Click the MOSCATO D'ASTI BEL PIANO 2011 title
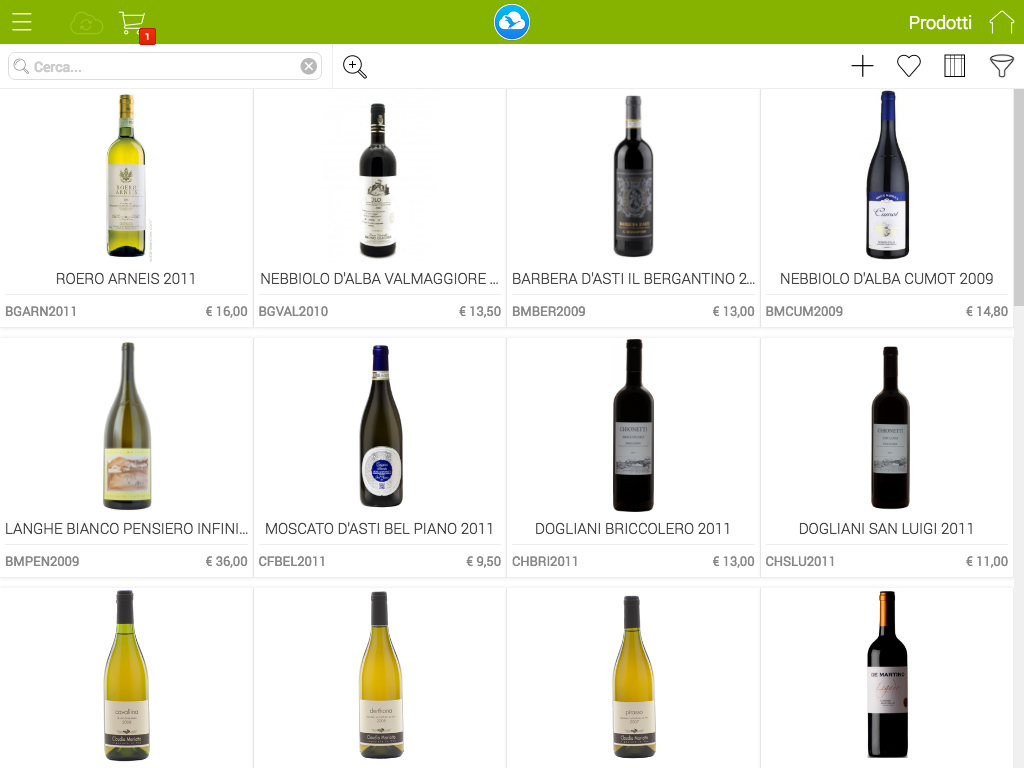Screen dimensions: 1024x768 coord(379,529)
